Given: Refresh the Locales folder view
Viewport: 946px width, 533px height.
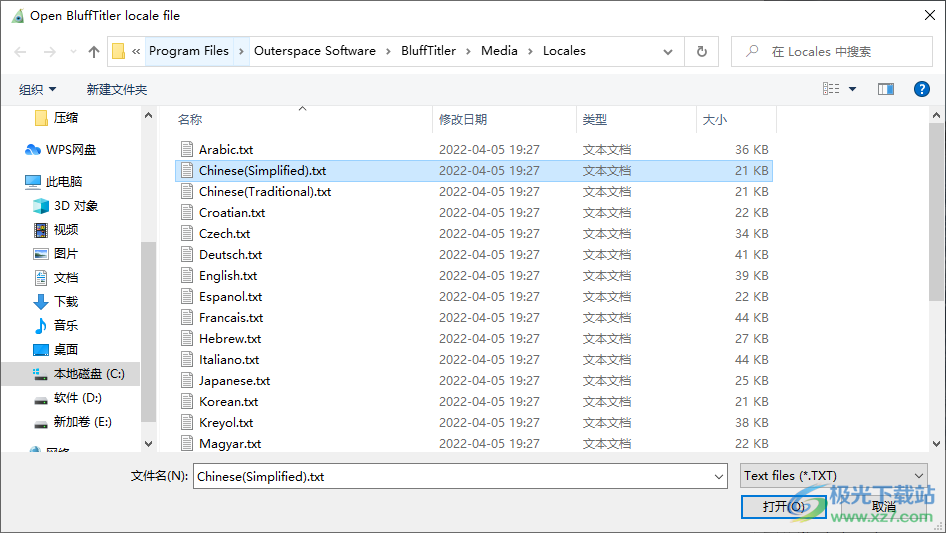Looking at the screenshot, I should point(702,52).
